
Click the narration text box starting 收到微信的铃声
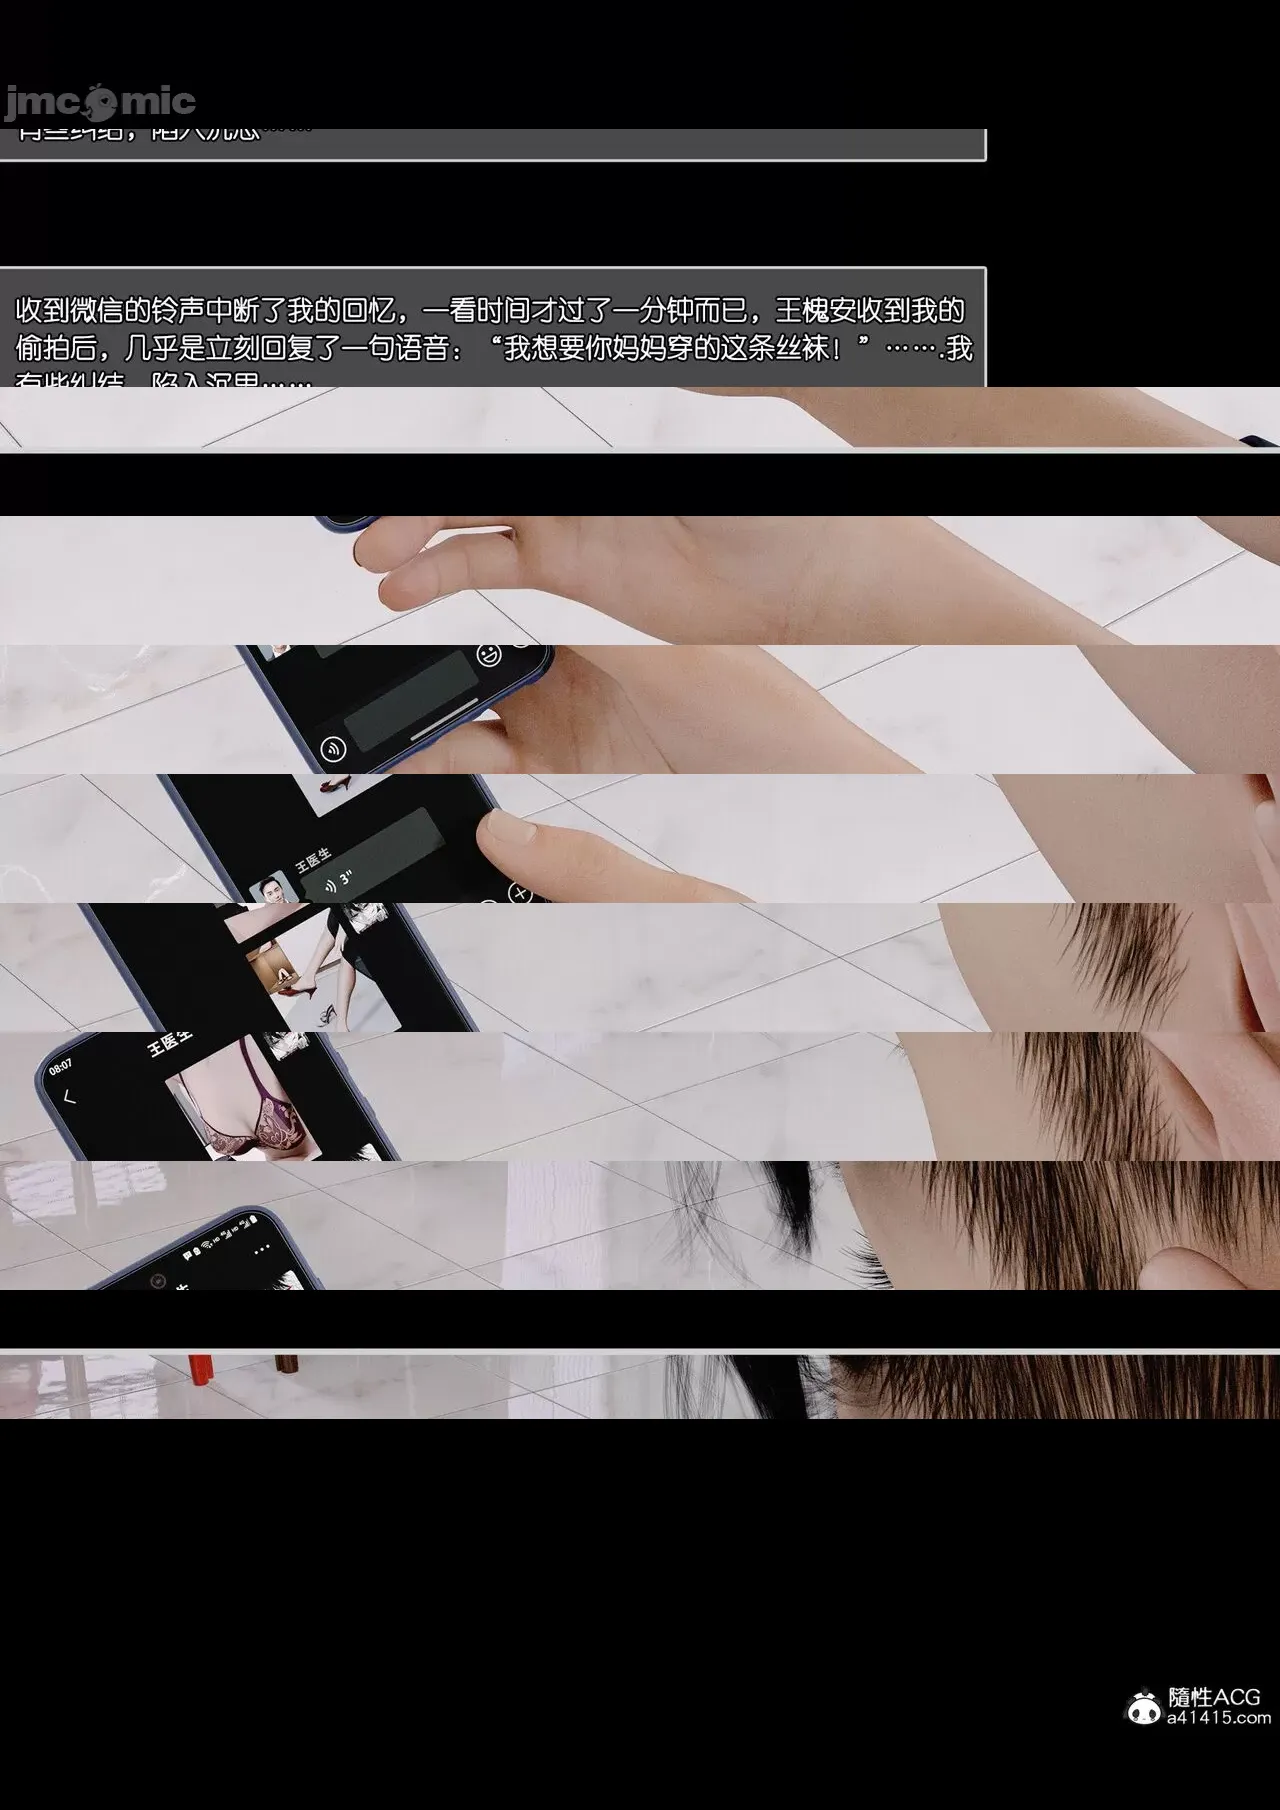coord(492,330)
